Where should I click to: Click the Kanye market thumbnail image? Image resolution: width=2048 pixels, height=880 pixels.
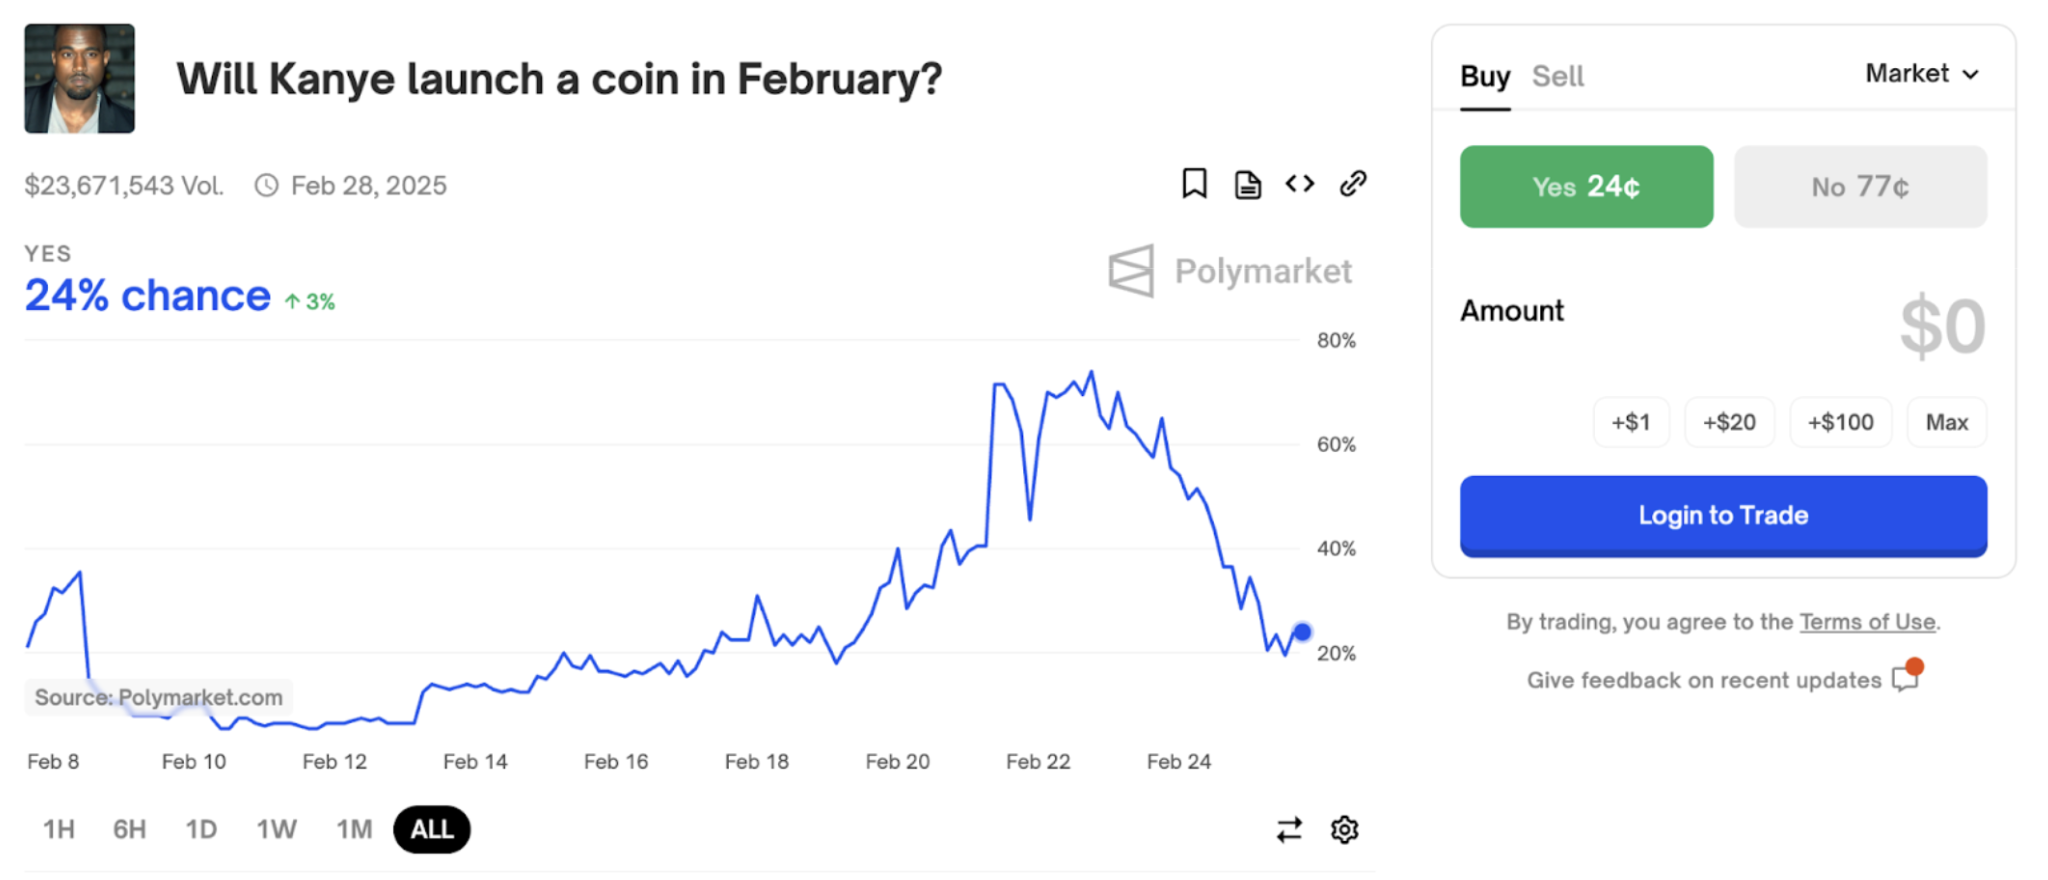click(x=80, y=79)
